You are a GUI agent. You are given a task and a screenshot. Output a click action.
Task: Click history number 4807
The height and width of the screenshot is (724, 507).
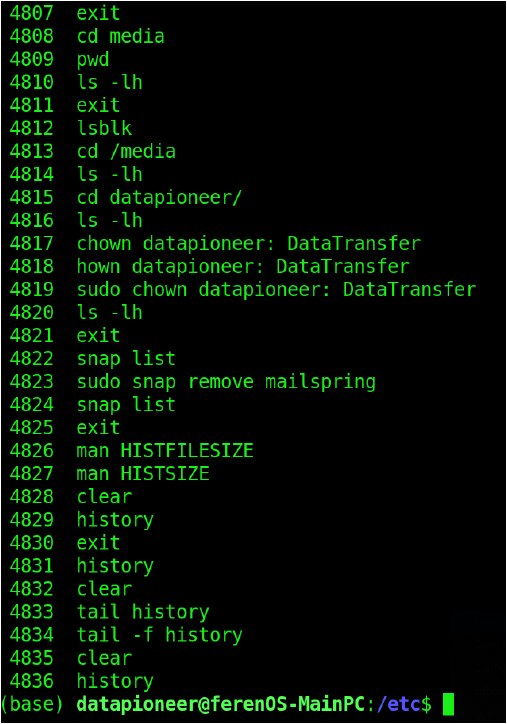pyautogui.click(x=31, y=13)
